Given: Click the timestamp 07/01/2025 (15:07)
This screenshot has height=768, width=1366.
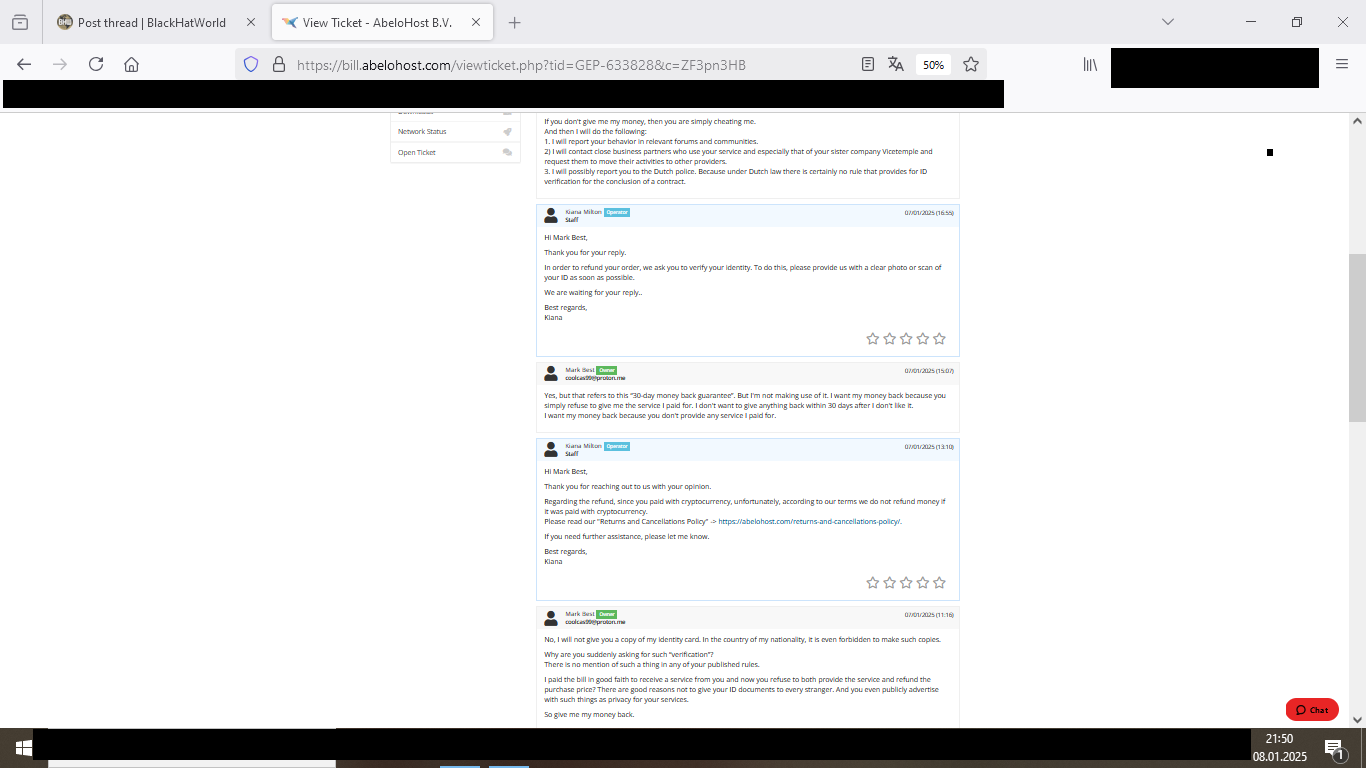Looking at the screenshot, I should coord(929,371).
